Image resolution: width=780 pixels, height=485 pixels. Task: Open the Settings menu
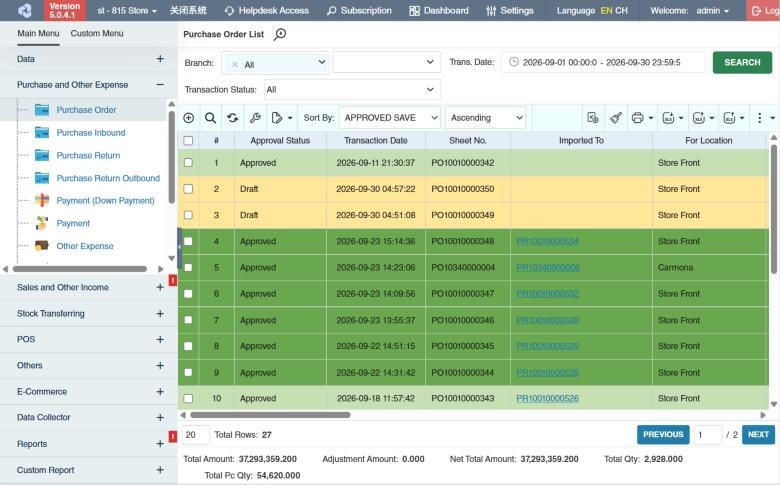point(510,10)
